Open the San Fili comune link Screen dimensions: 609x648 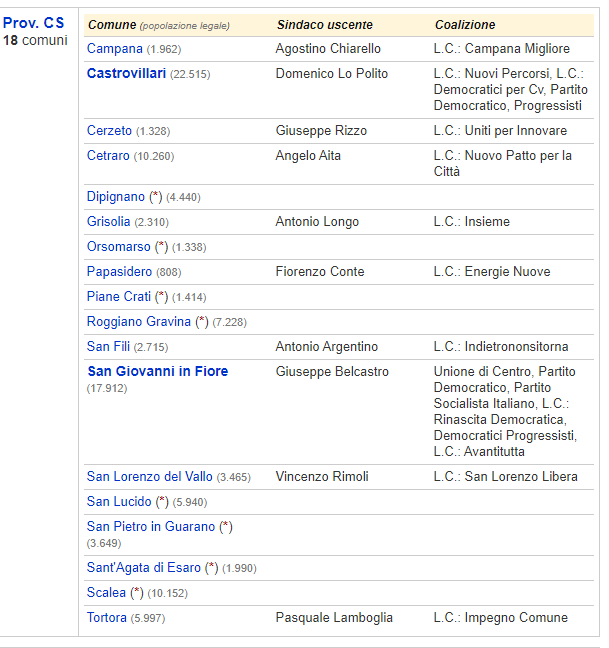[108, 347]
